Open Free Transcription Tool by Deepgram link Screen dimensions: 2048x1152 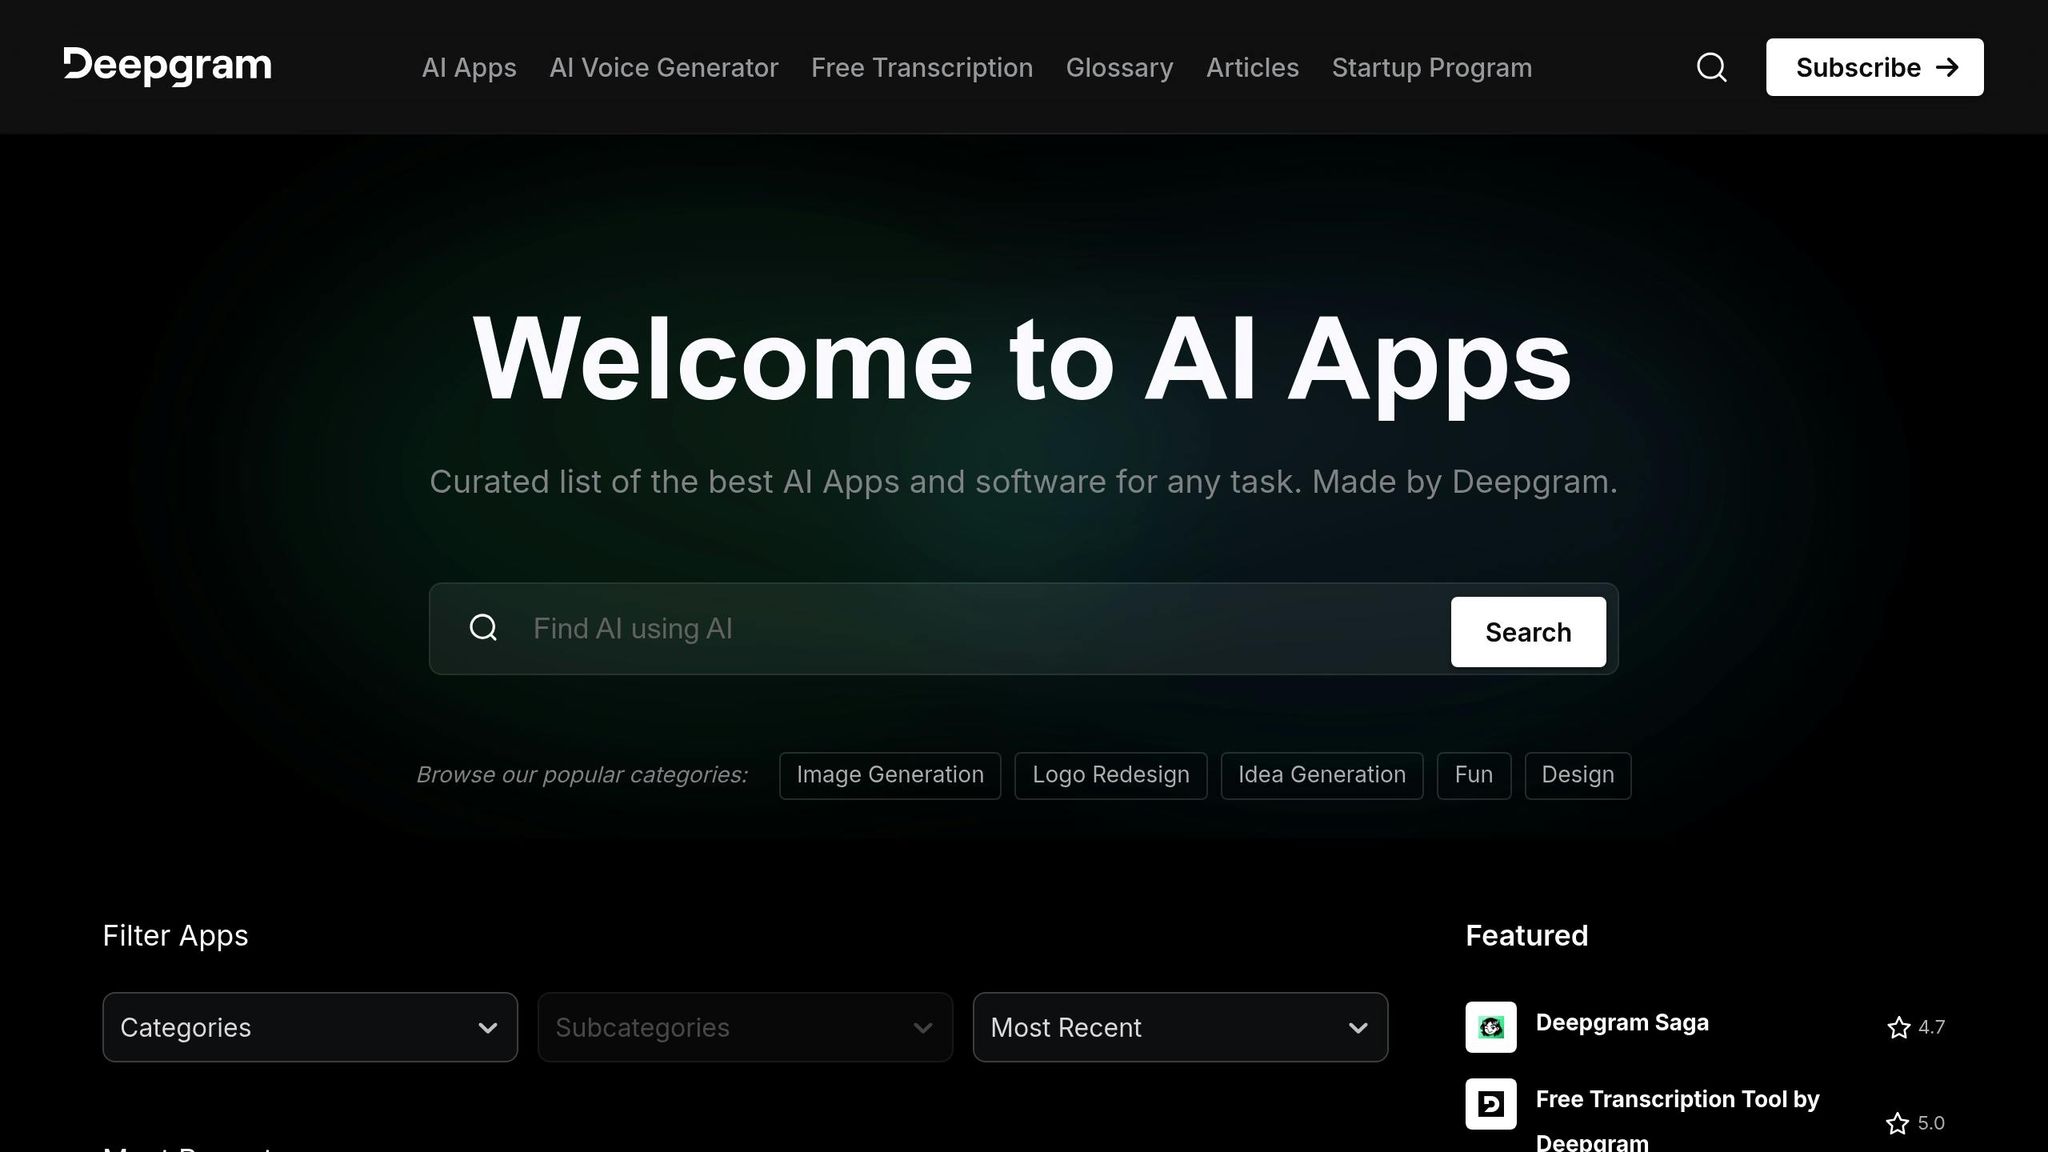tap(1677, 1120)
